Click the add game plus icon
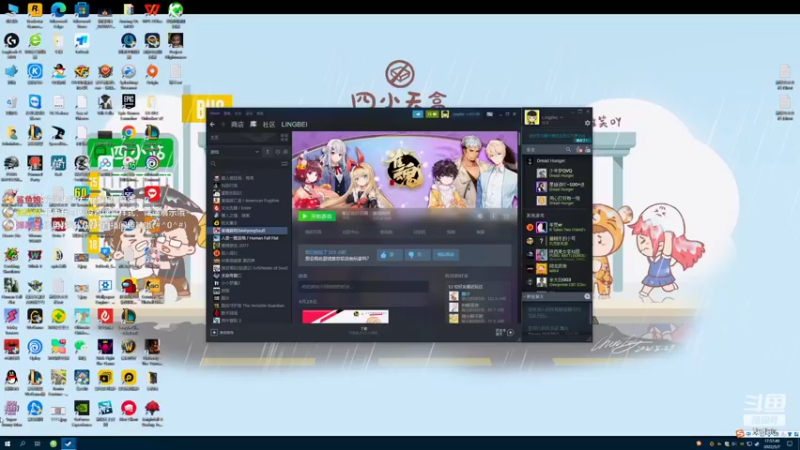 pyautogui.click(x=214, y=333)
